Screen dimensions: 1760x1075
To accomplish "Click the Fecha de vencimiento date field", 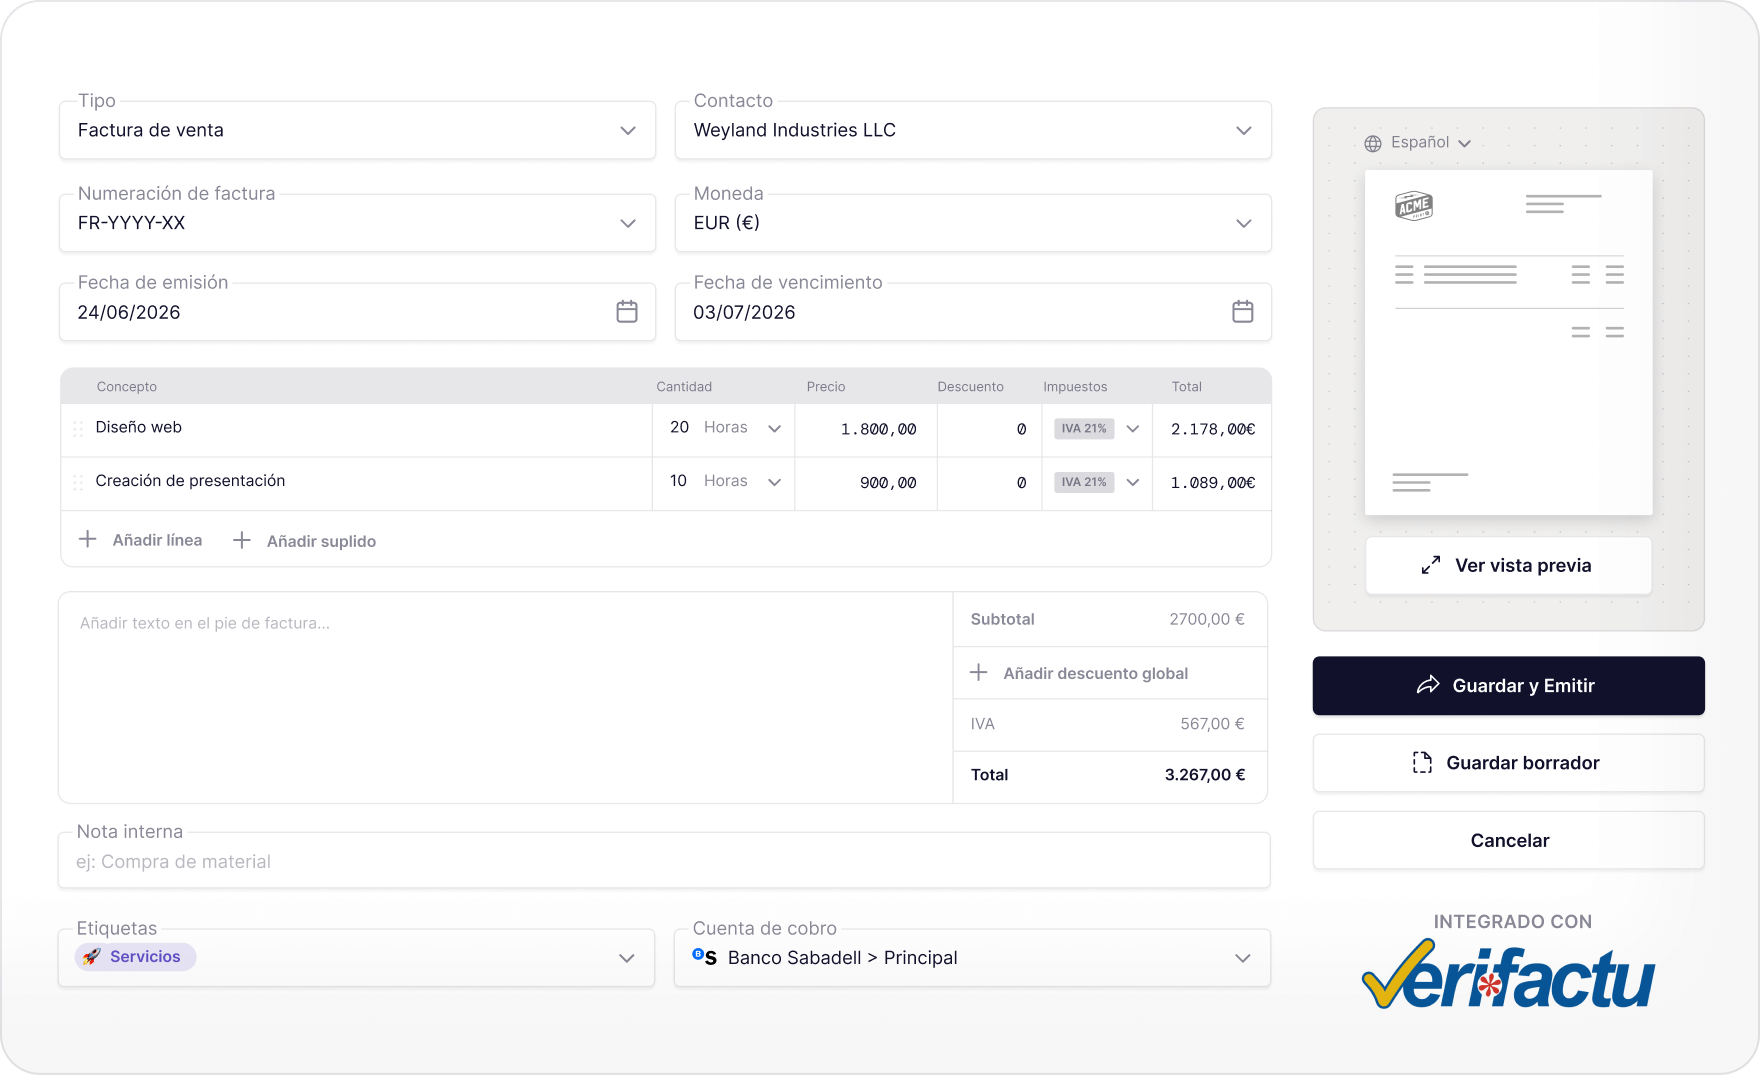I will (x=973, y=312).
